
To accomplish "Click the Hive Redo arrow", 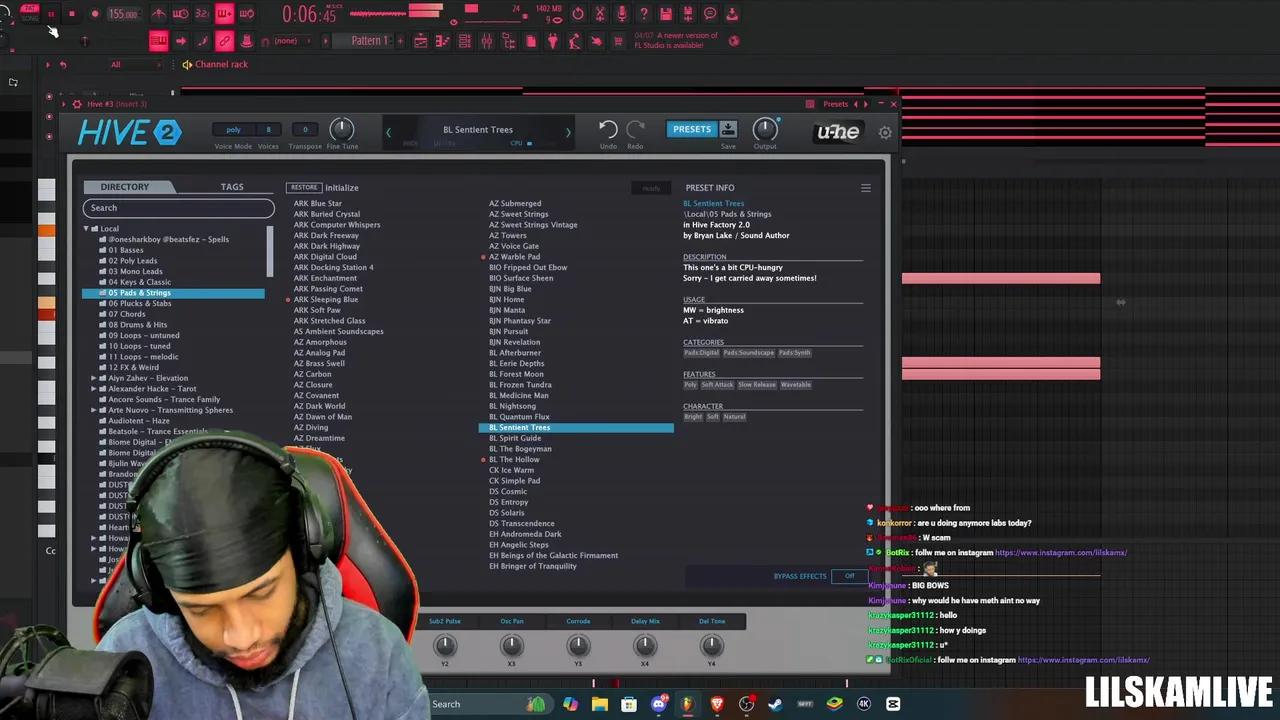I will (x=636, y=129).
